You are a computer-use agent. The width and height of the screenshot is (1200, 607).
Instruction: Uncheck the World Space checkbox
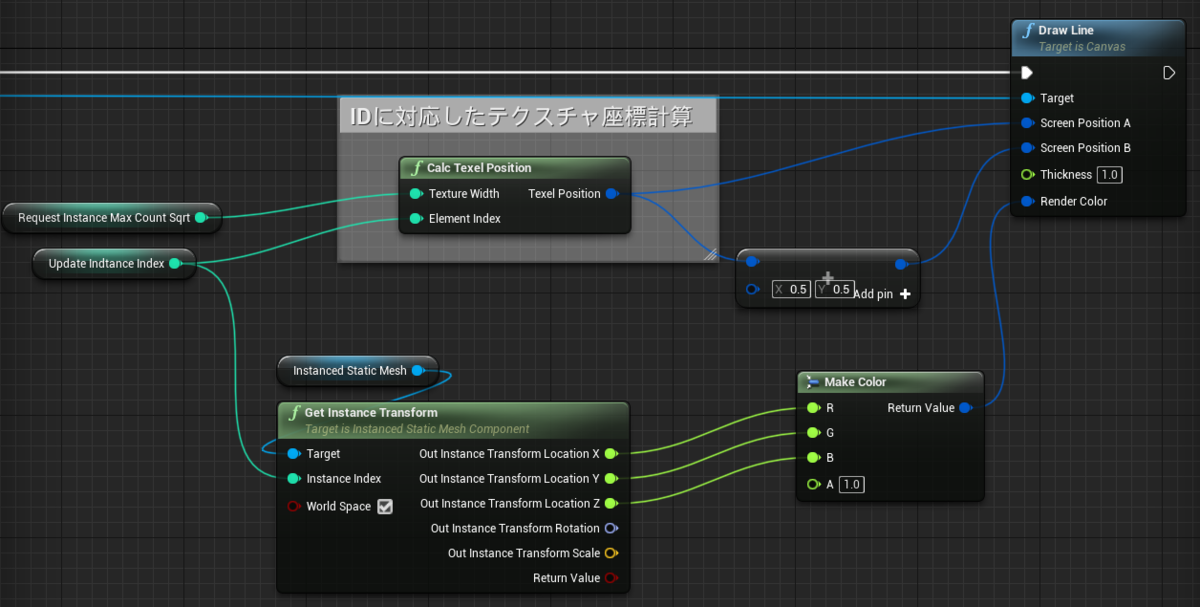coord(385,506)
